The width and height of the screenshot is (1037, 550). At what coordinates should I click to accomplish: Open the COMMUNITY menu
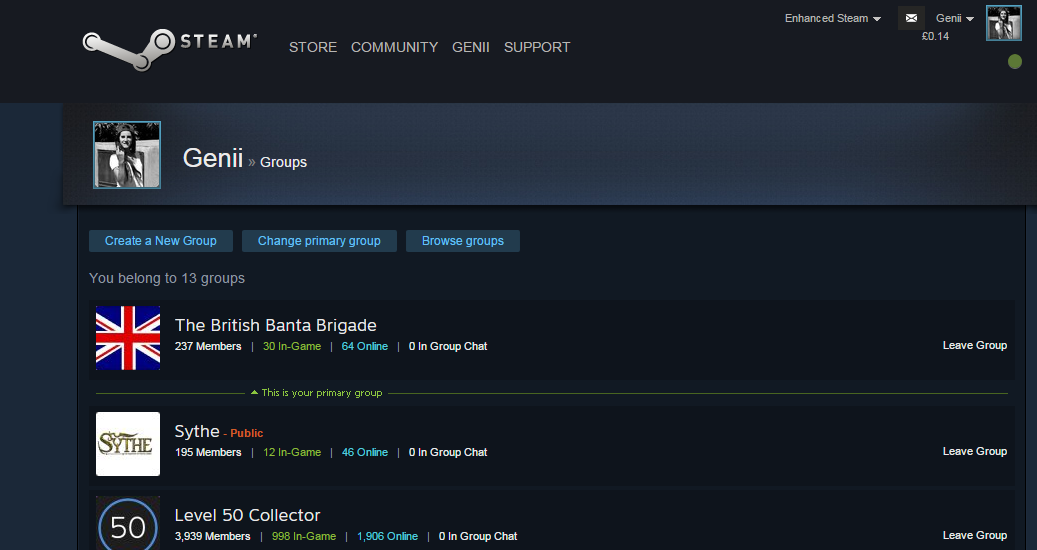pyautogui.click(x=394, y=47)
